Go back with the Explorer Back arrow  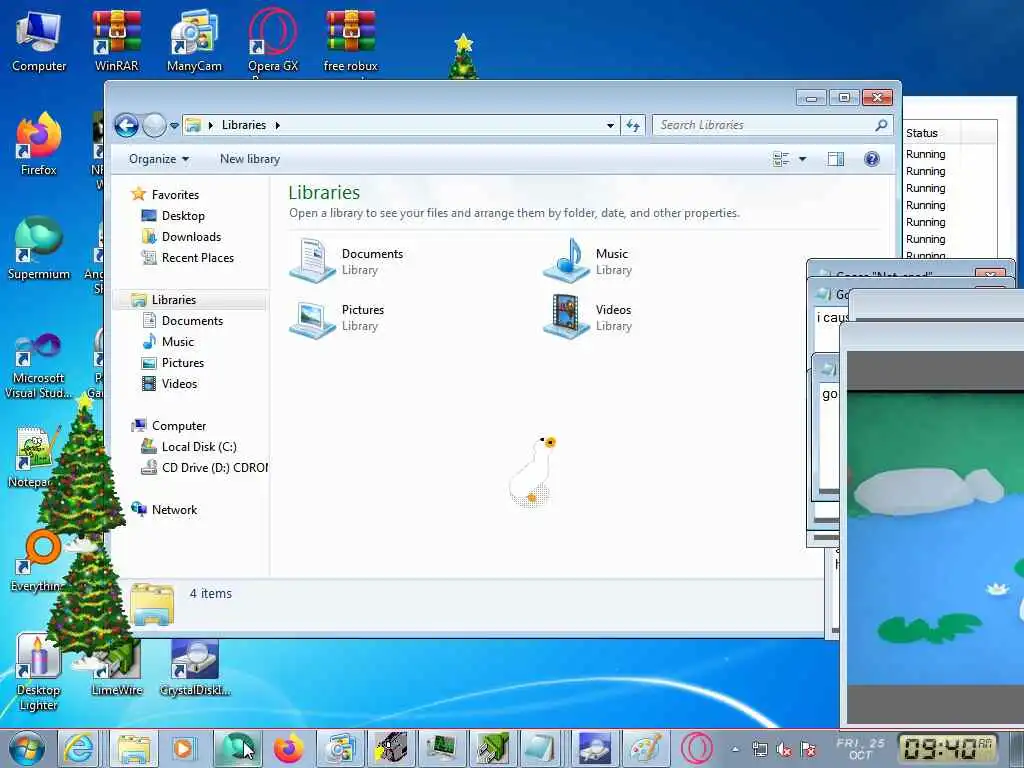(127, 125)
